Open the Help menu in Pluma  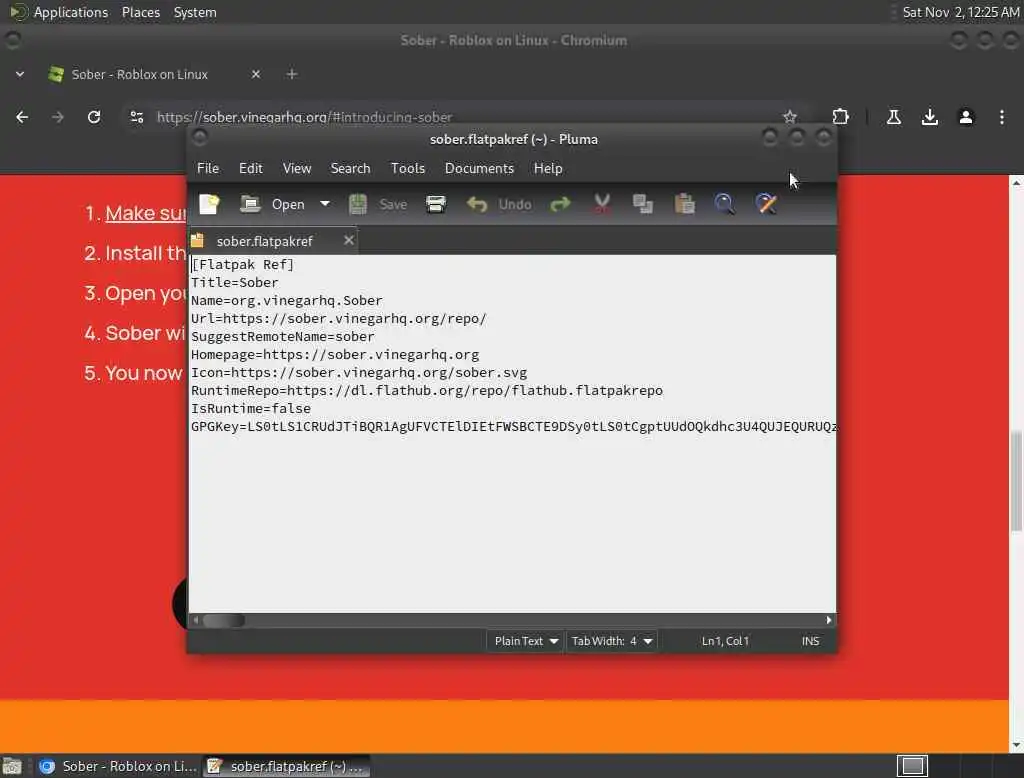tap(547, 169)
